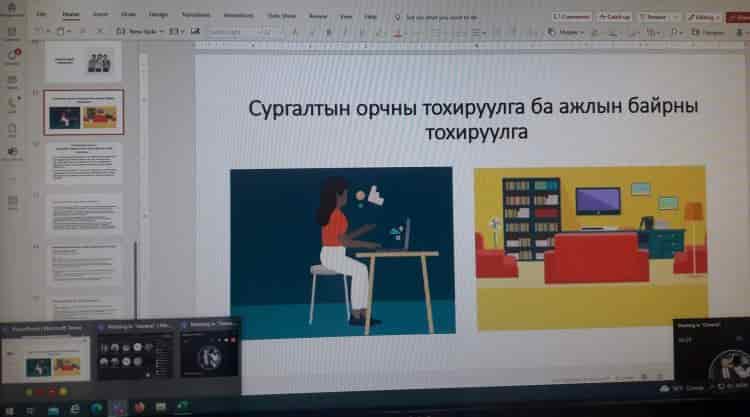Click the Catch up button
The image size is (750, 417).
pos(615,17)
